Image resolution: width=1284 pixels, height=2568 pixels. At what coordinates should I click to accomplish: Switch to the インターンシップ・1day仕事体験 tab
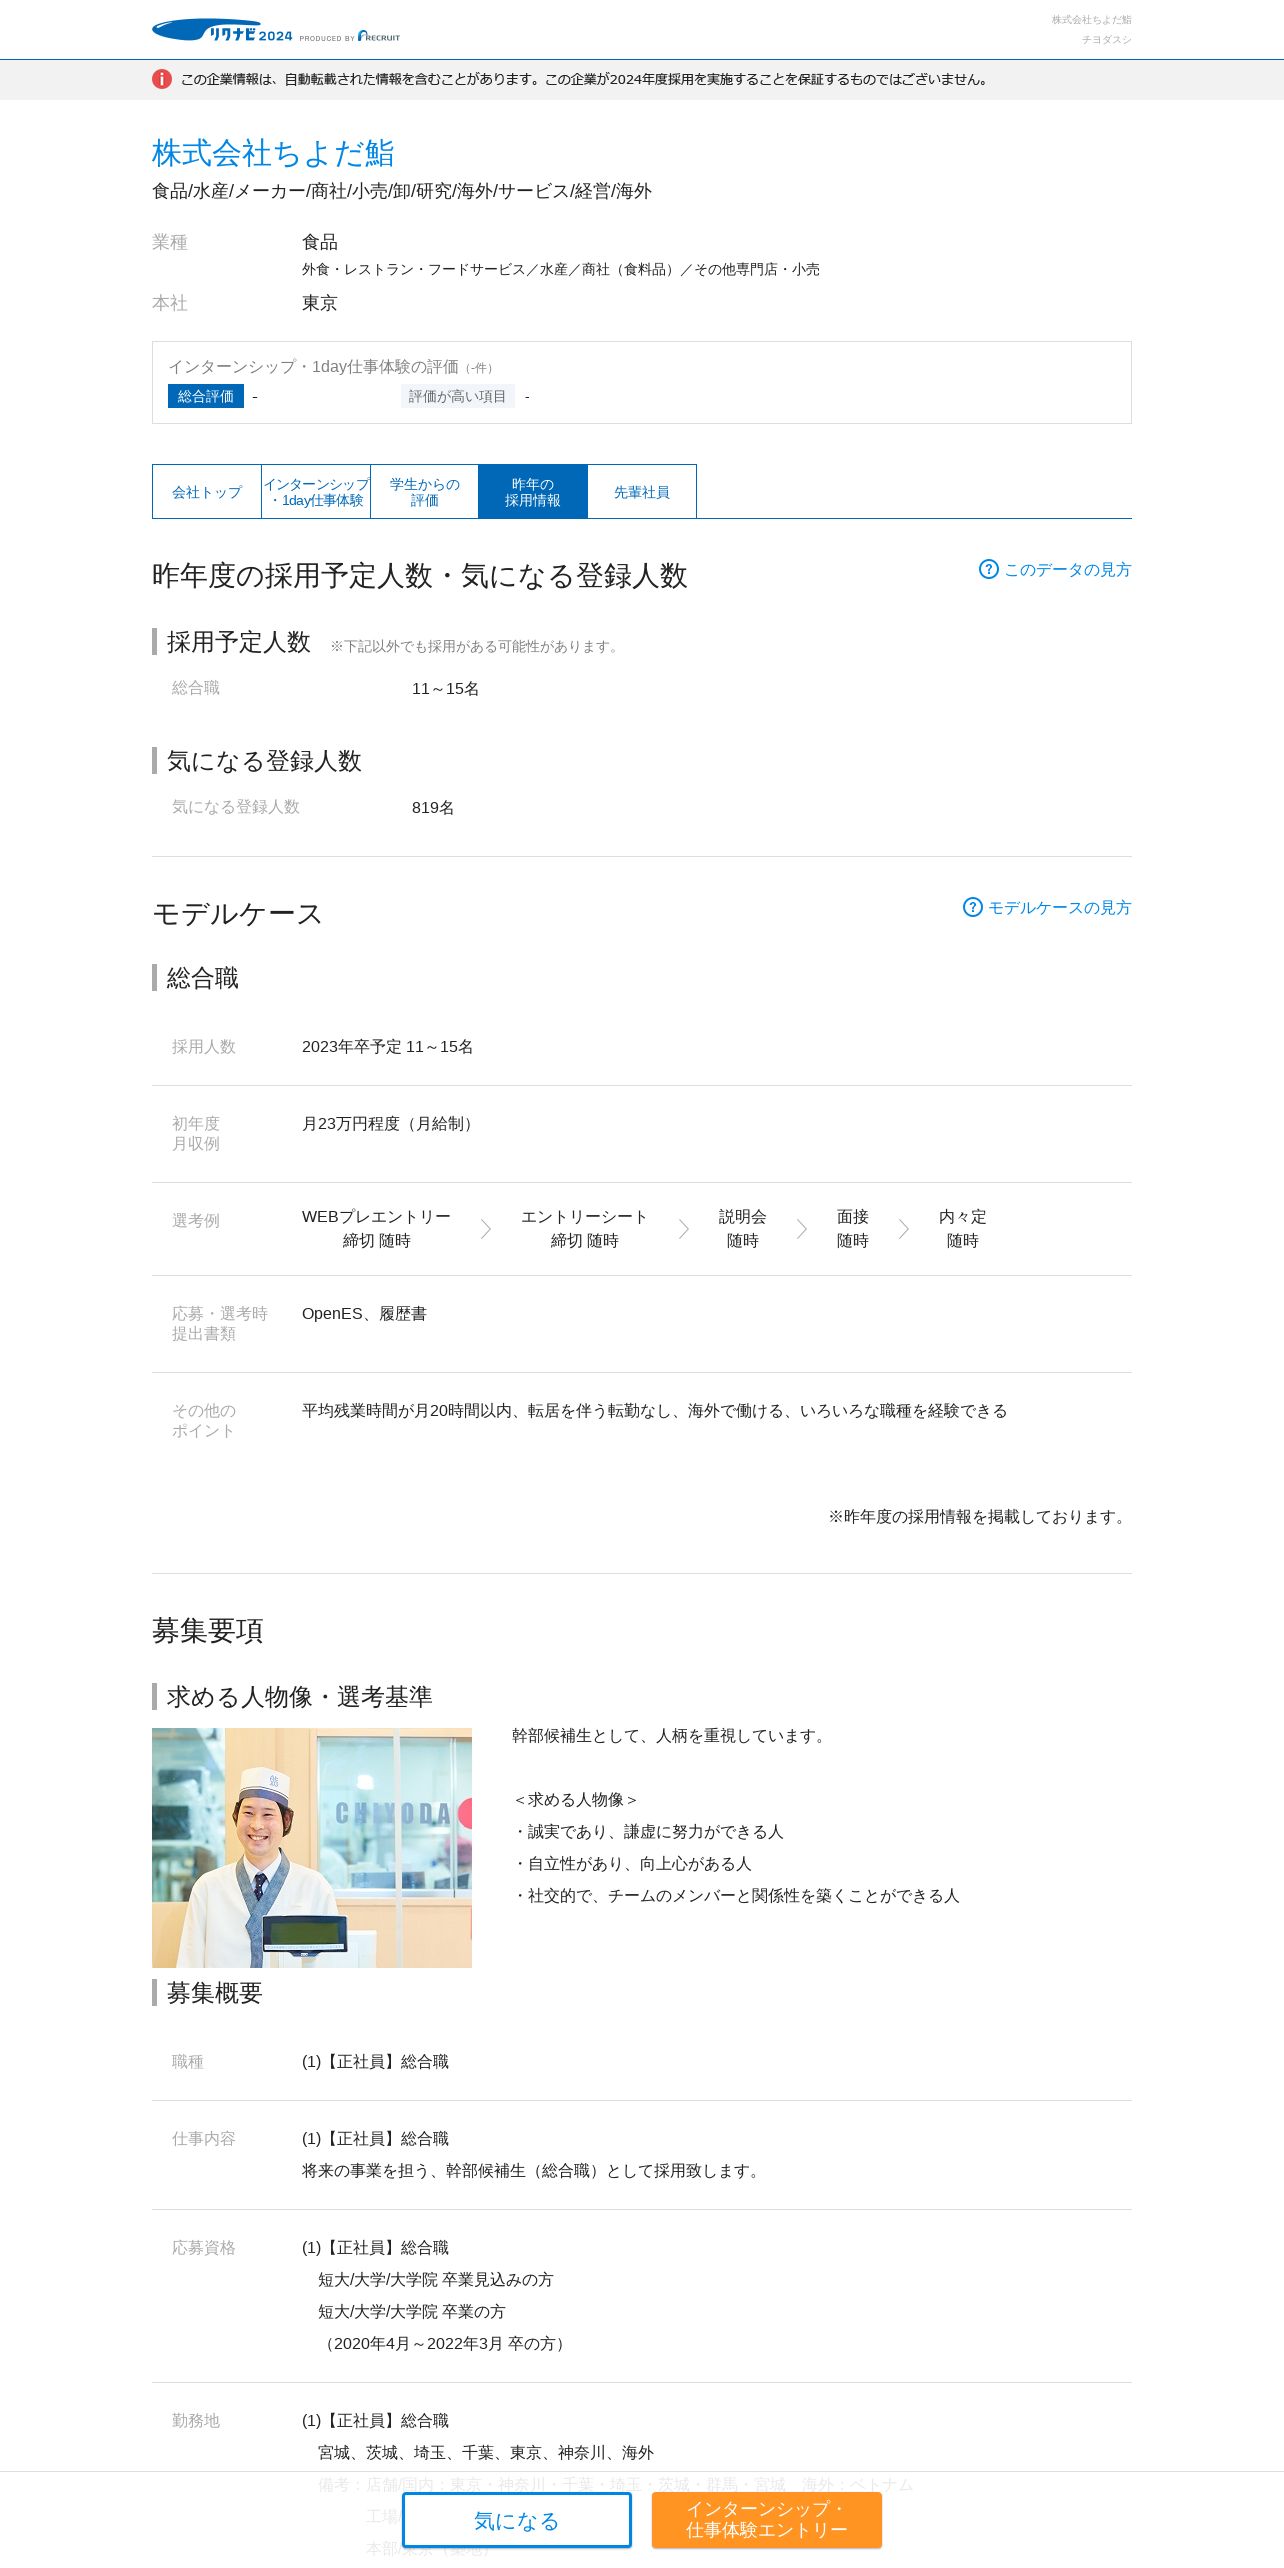click(x=316, y=492)
